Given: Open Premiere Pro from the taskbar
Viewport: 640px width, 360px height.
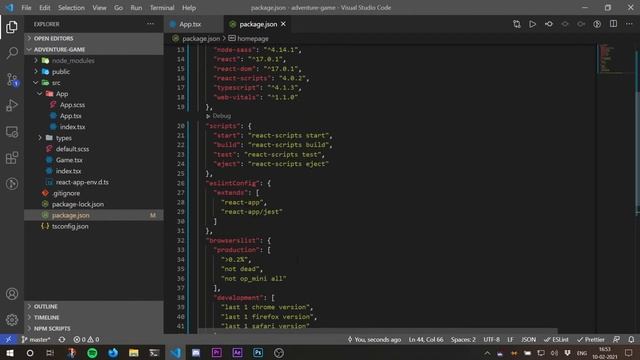Looking at the screenshot, I should 216,353.
